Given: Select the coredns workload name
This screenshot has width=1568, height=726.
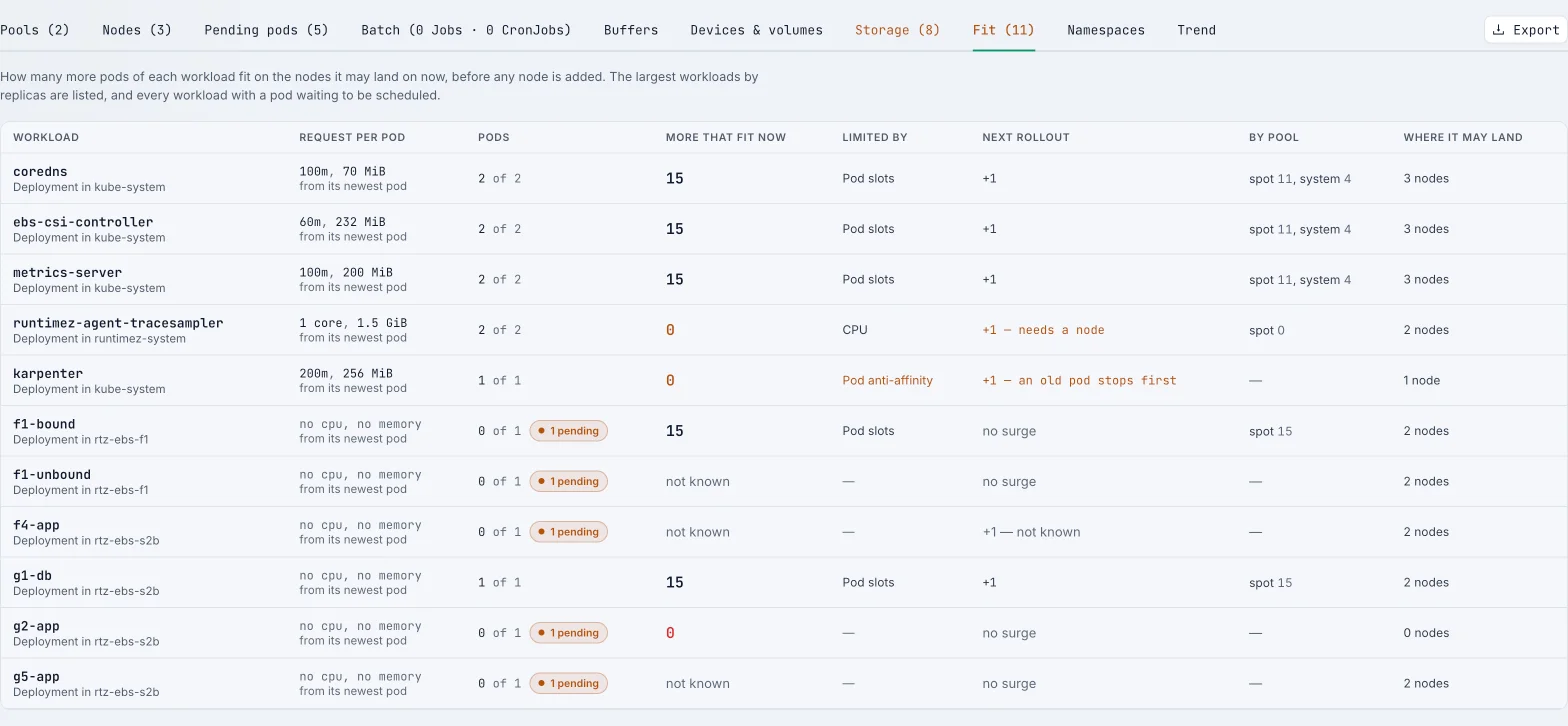Looking at the screenshot, I should tap(40, 172).
